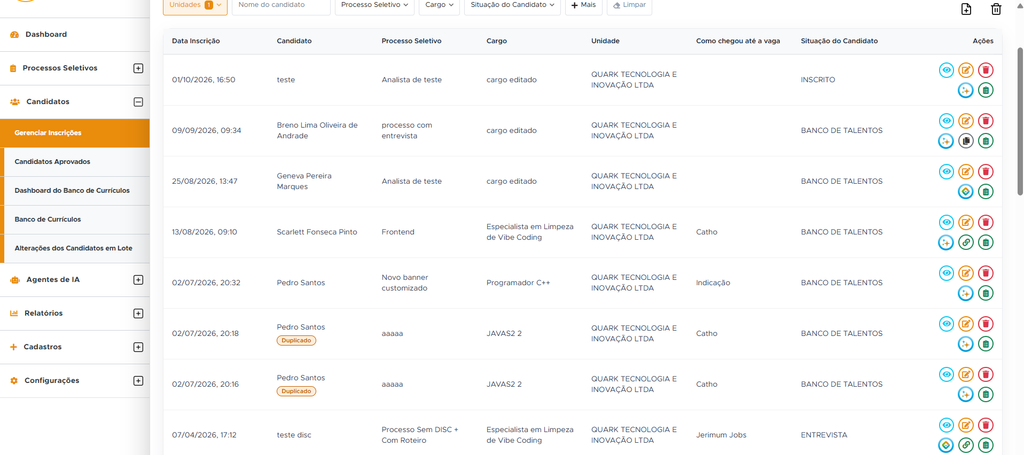View Geneva Pereira Marques with the eye icon
1024x455 pixels.
point(946,172)
